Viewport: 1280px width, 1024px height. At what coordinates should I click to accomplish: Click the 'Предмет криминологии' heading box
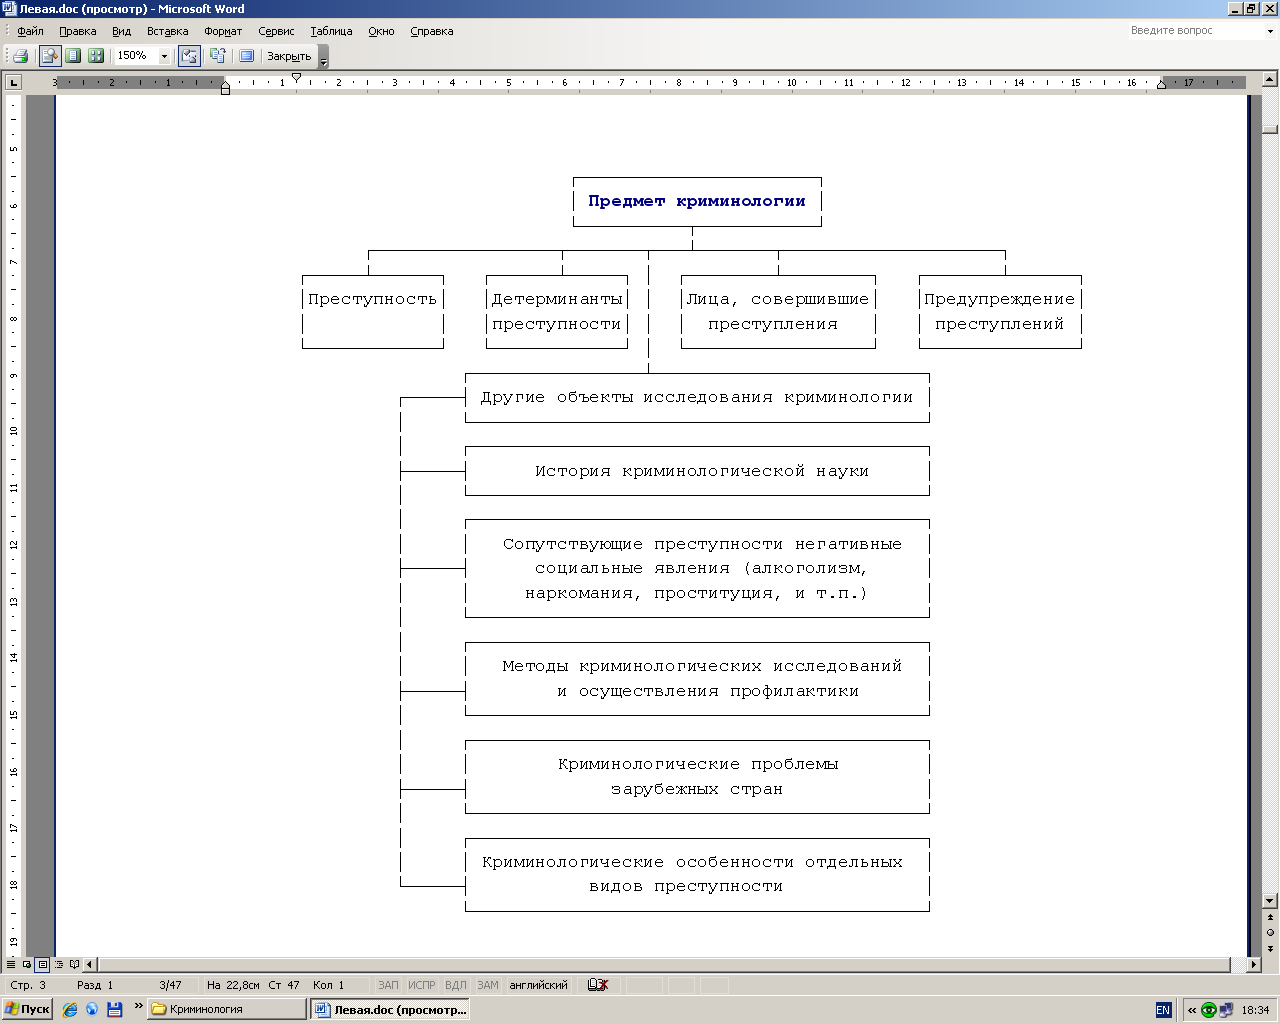697,201
